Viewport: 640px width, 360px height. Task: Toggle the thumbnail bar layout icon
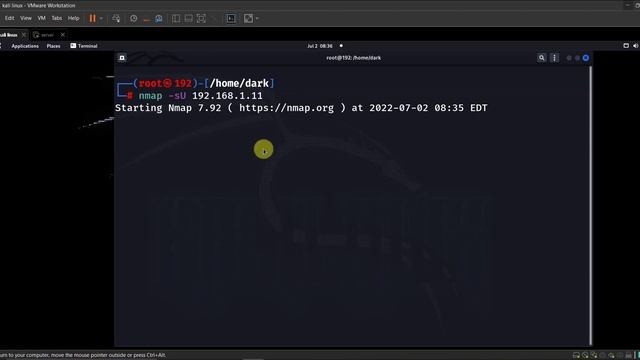[189, 18]
